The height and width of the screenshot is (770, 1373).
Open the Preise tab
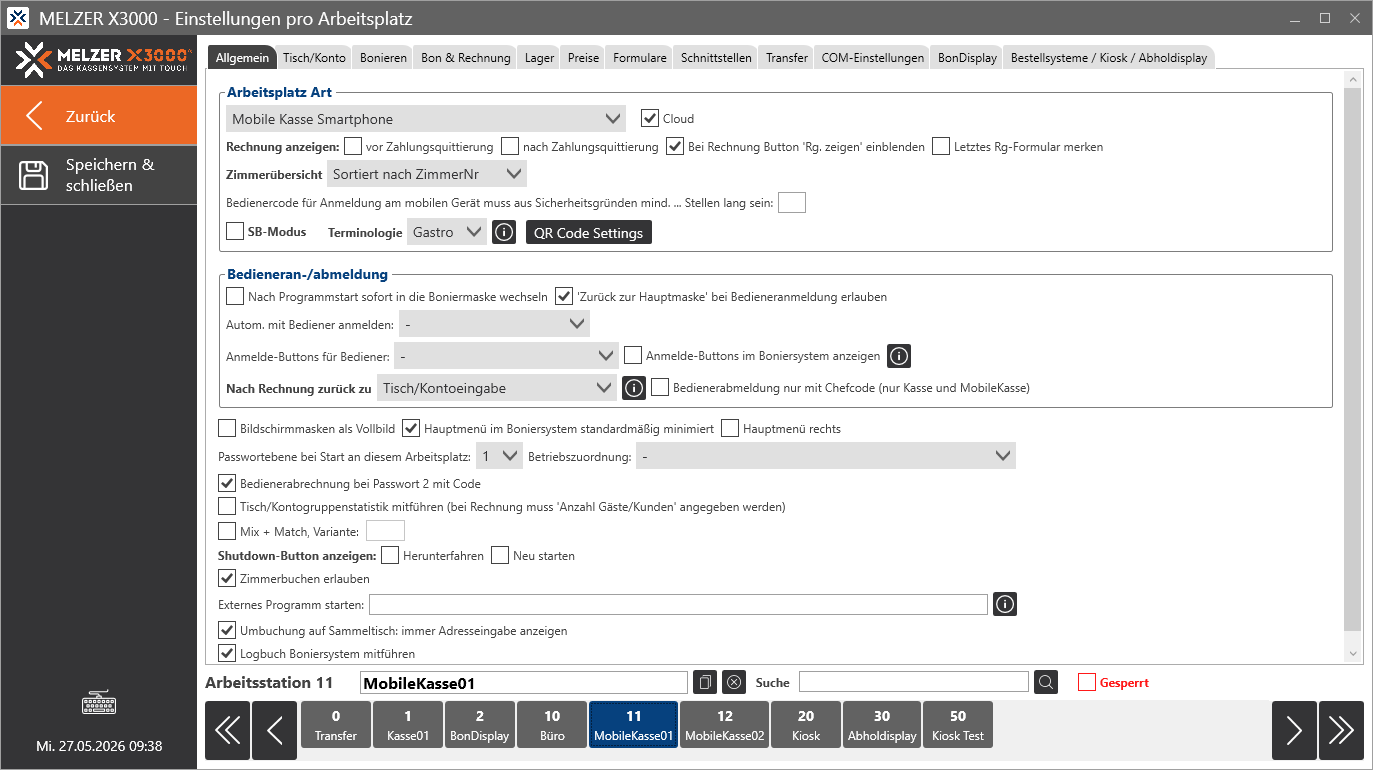coord(584,58)
